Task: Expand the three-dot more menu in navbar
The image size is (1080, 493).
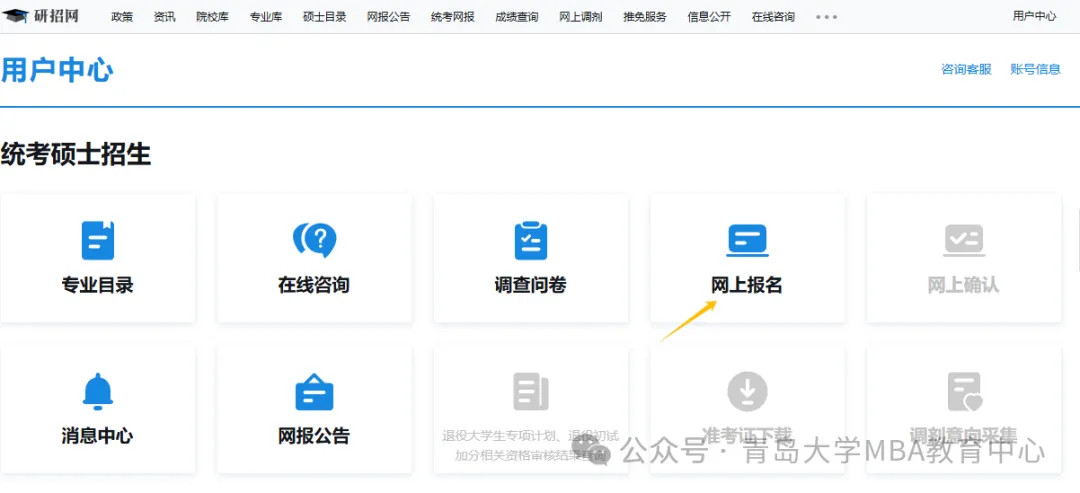Action: (x=826, y=17)
